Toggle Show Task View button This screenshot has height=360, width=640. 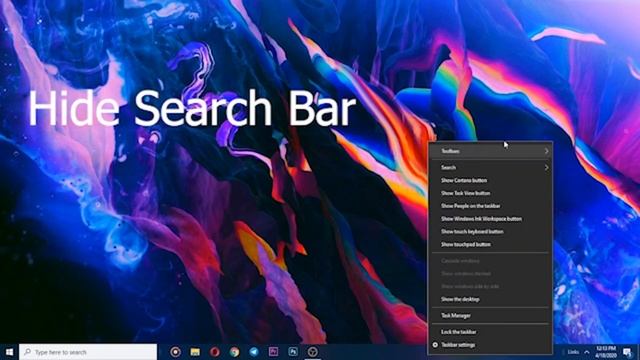point(490,193)
